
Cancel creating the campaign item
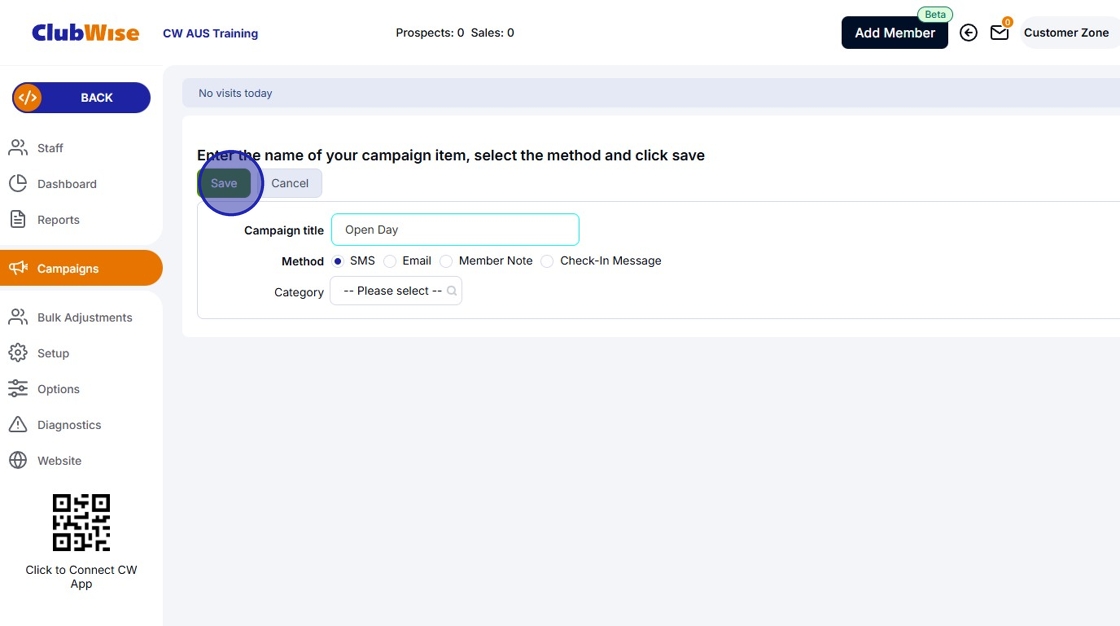pos(290,183)
